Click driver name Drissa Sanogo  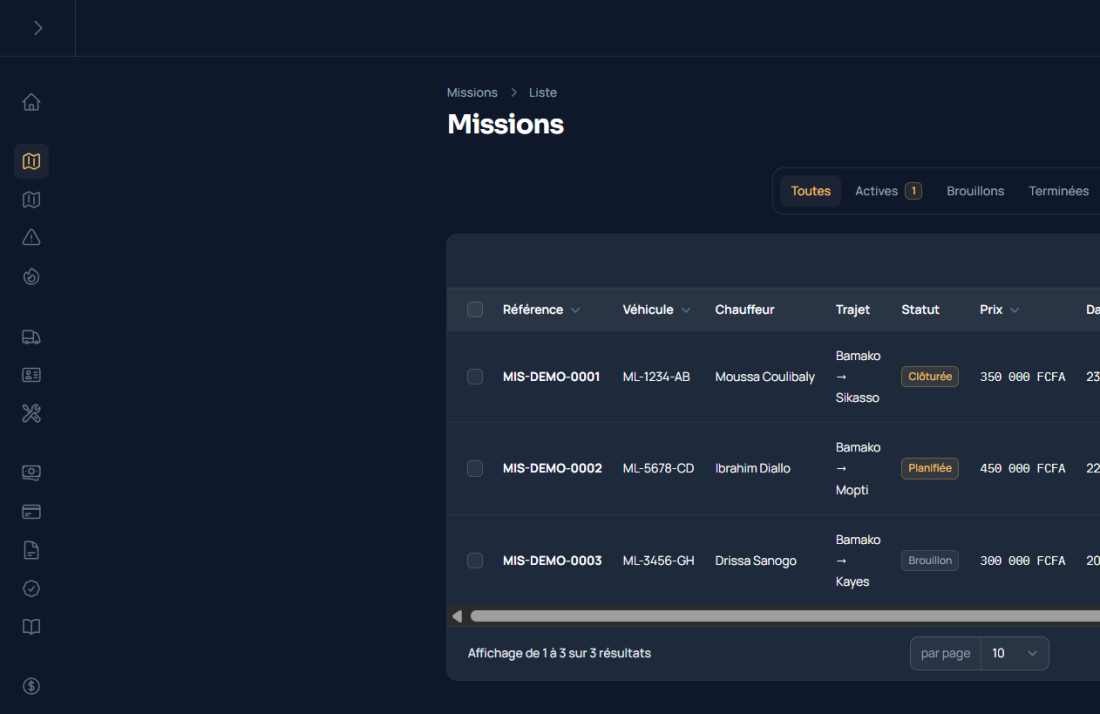(756, 560)
